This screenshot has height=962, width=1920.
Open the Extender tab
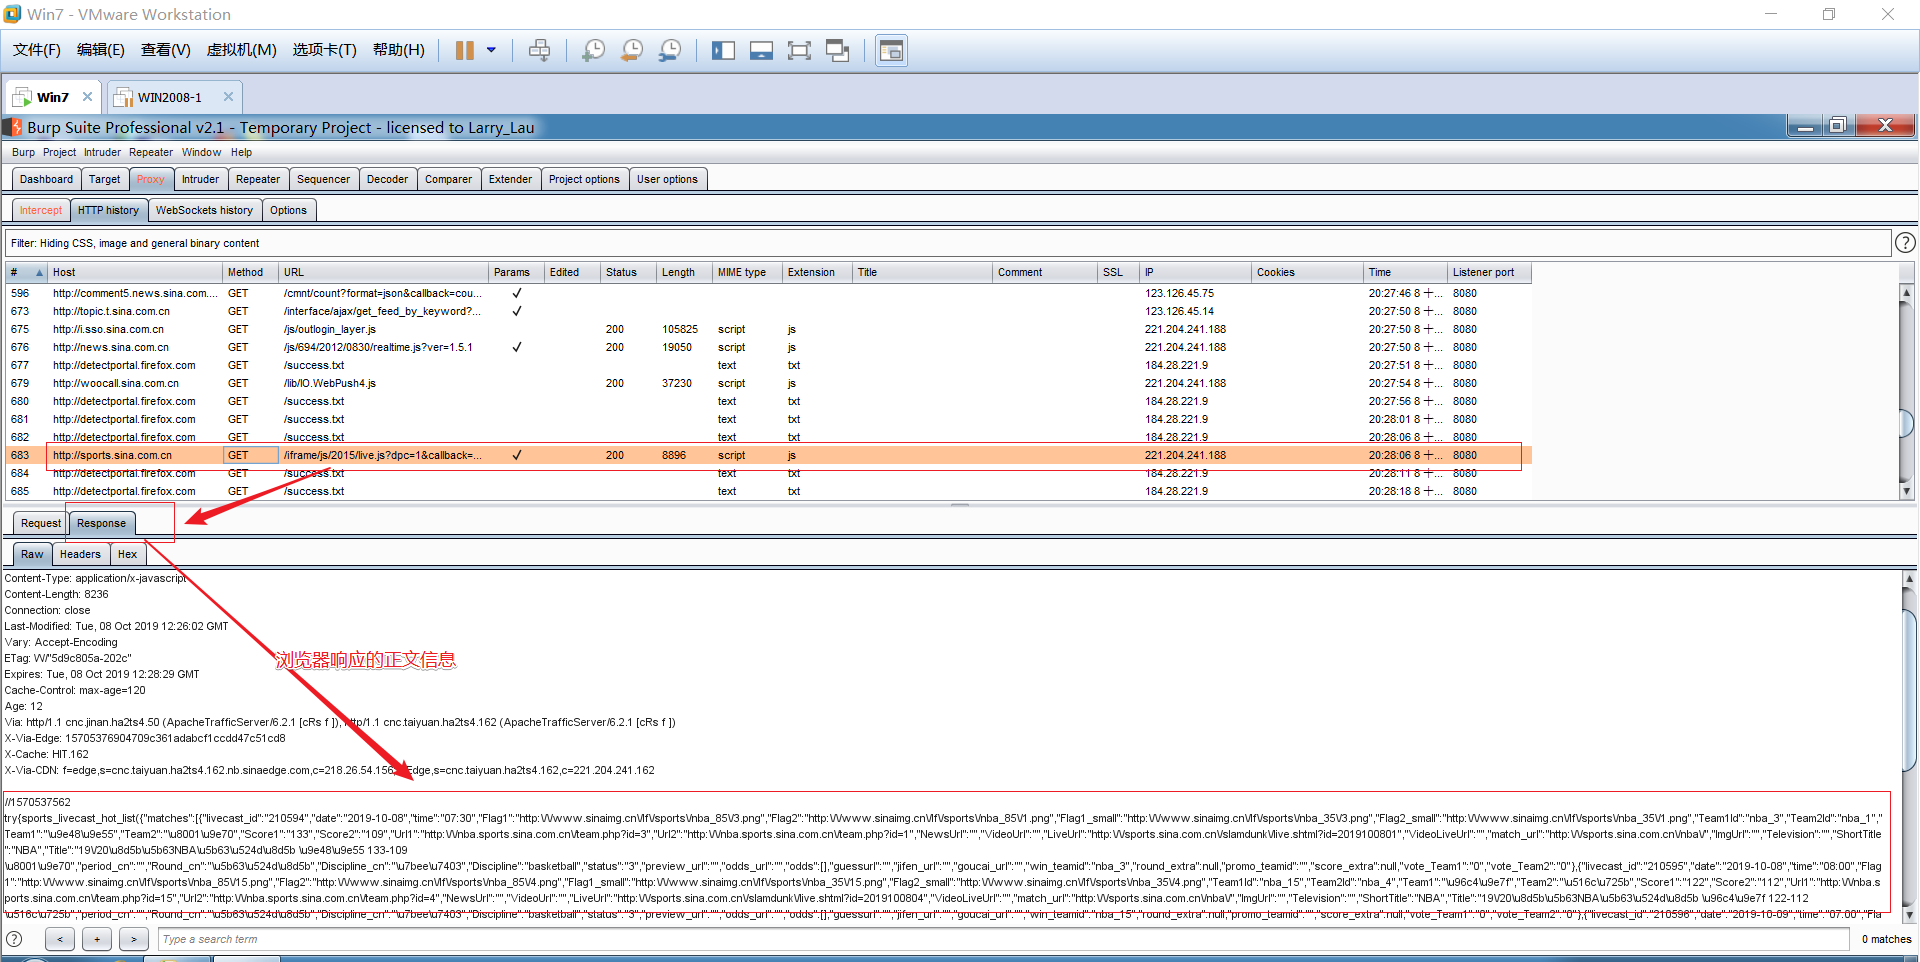[510, 179]
